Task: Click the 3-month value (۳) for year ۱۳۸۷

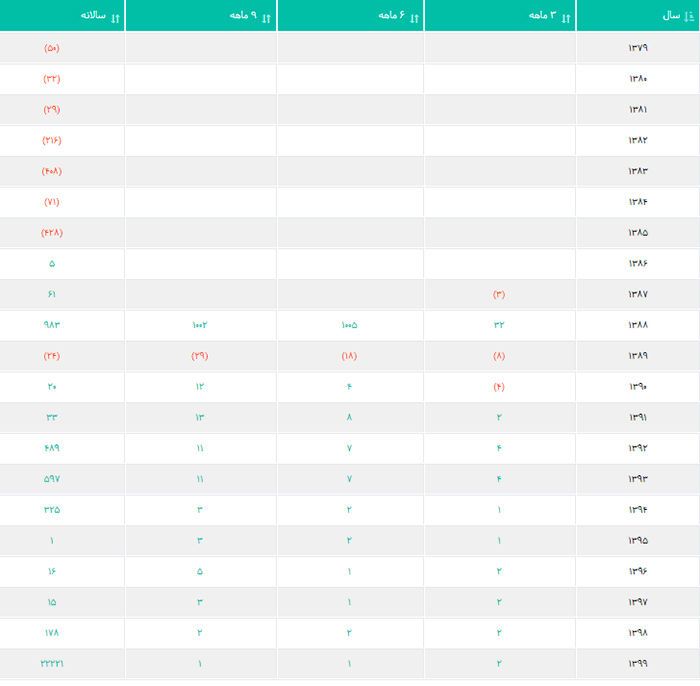Action: click(499, 294)
